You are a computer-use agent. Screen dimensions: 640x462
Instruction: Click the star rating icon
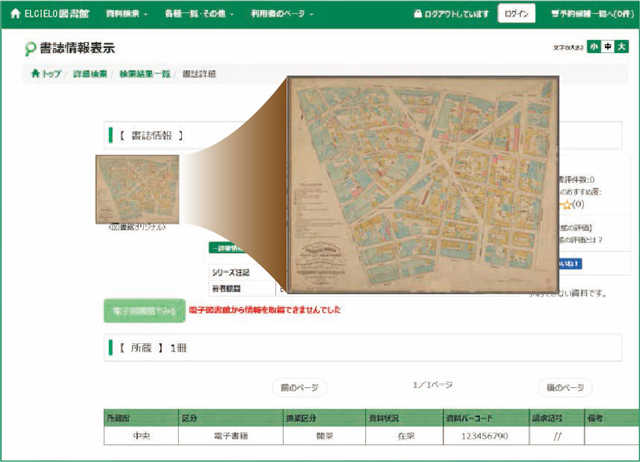[x=567, y=204]
